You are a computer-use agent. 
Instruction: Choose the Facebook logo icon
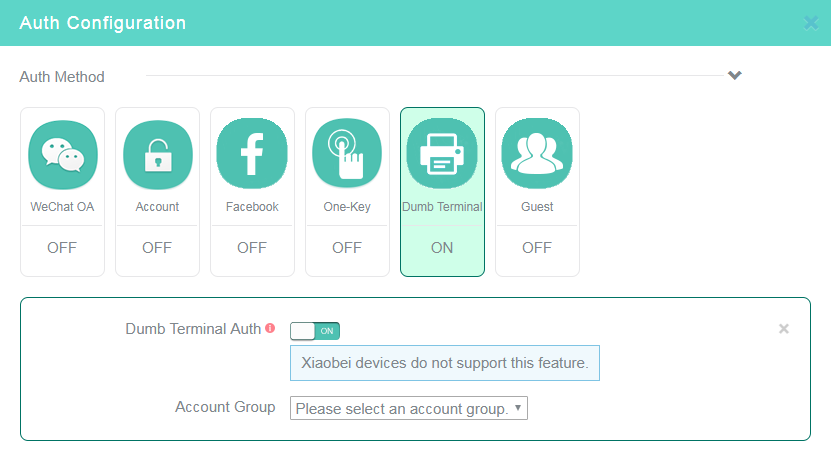tap(252, 154)
